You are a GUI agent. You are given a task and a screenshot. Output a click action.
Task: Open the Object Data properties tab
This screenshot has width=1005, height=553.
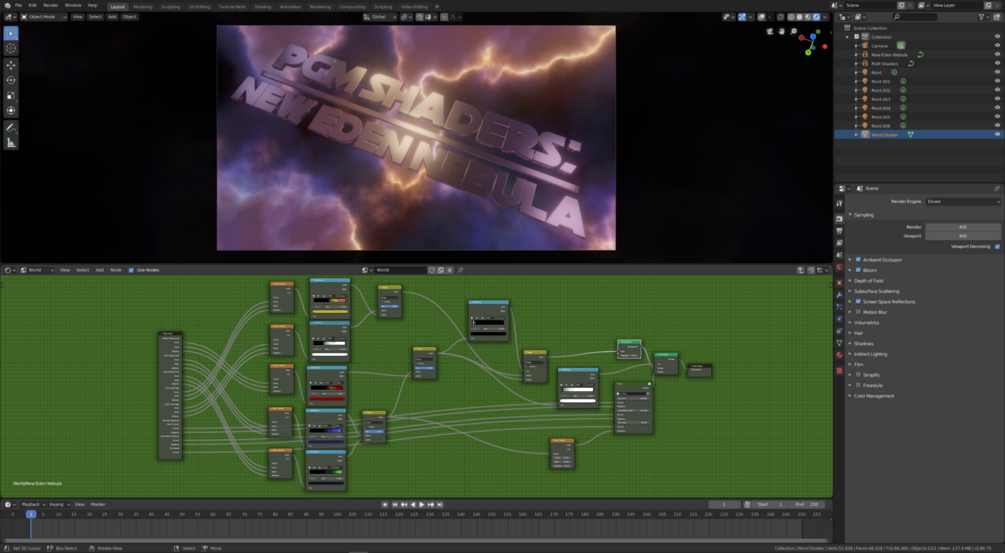tap(839, 343)
